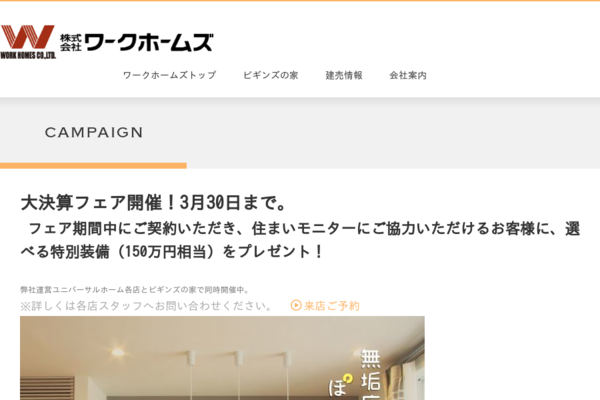This screenshot has width=600, height=400.
Task: Click the circular arrow icon beside 来店ご予約
Action: point(296,305)
